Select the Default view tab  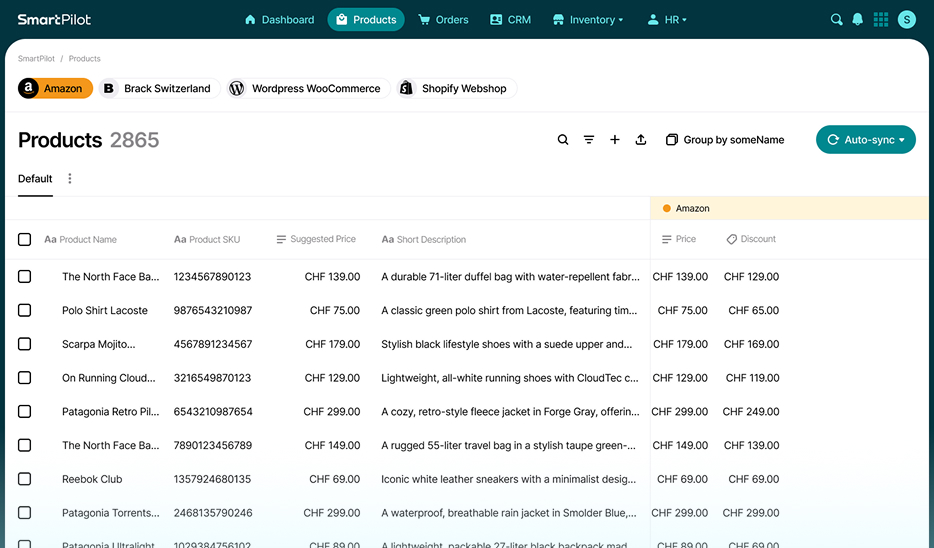[35, 179]
